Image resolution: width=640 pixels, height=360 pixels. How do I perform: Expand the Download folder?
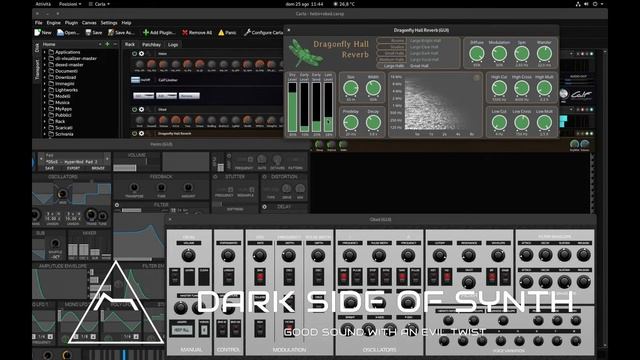[x=45, y=77]
